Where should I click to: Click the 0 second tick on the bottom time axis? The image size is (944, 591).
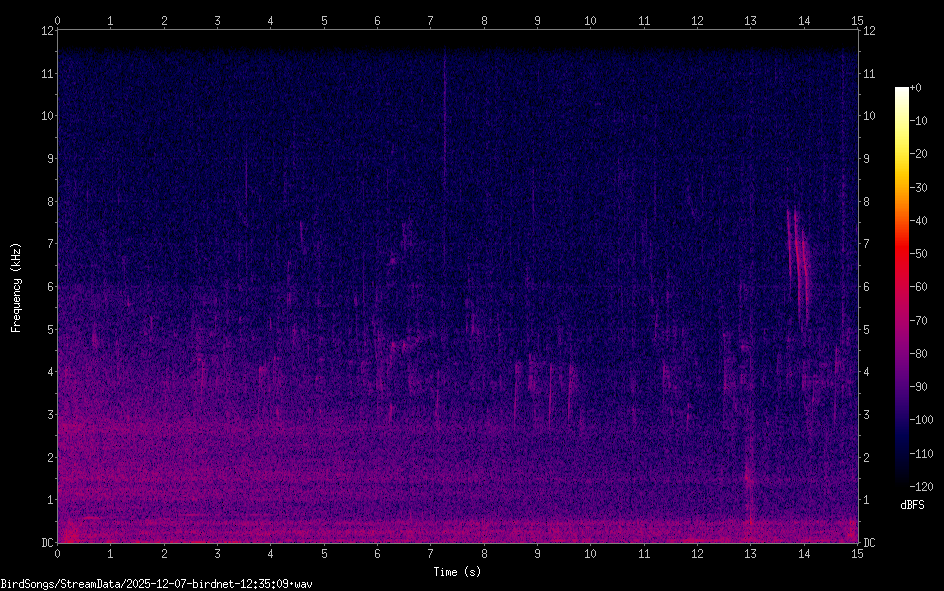pos(58,552)
